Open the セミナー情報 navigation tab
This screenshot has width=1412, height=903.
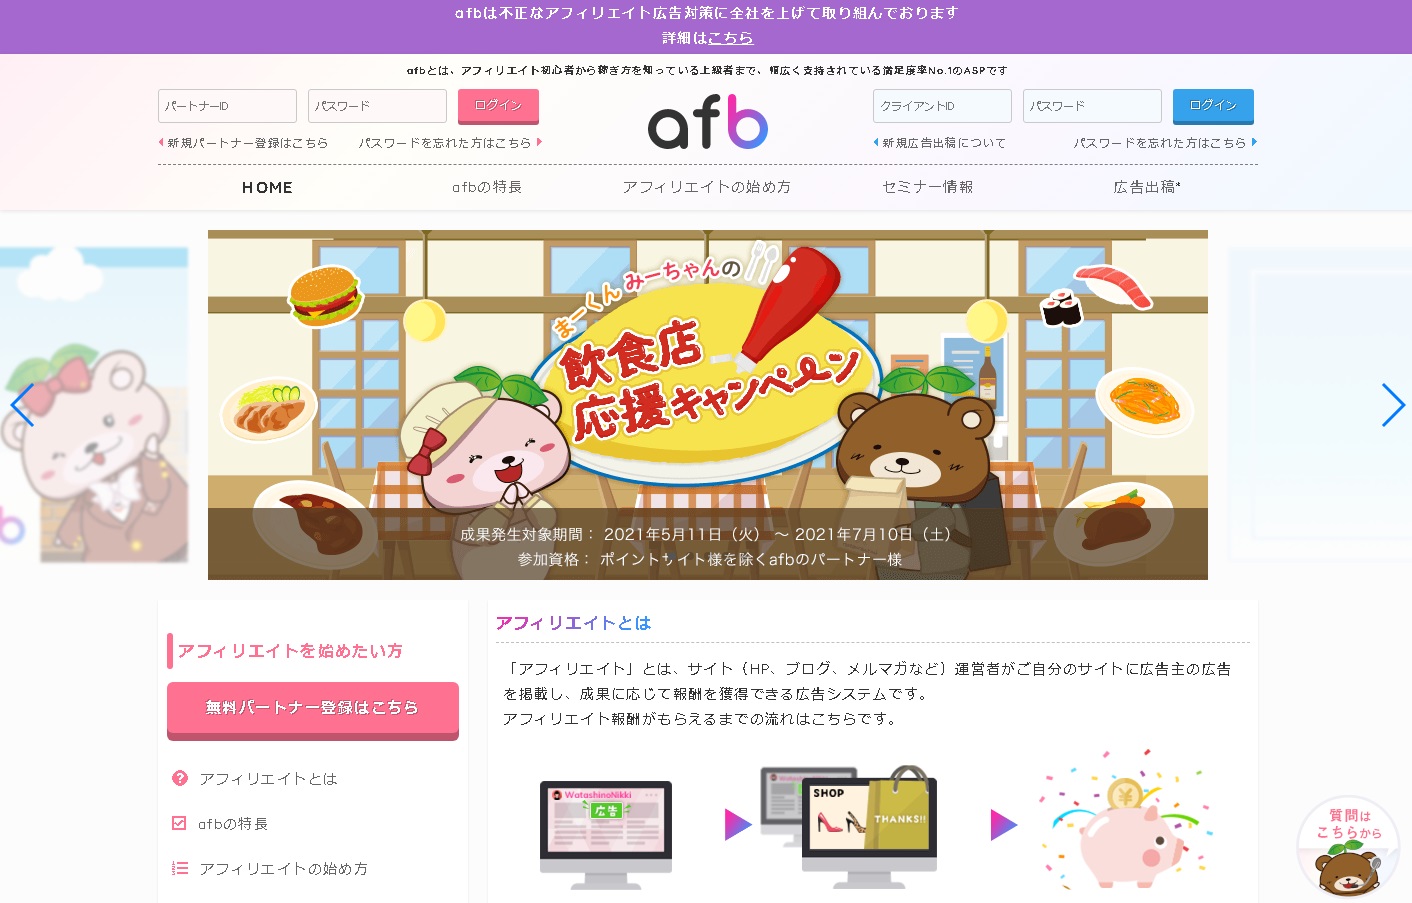(927, 187)
